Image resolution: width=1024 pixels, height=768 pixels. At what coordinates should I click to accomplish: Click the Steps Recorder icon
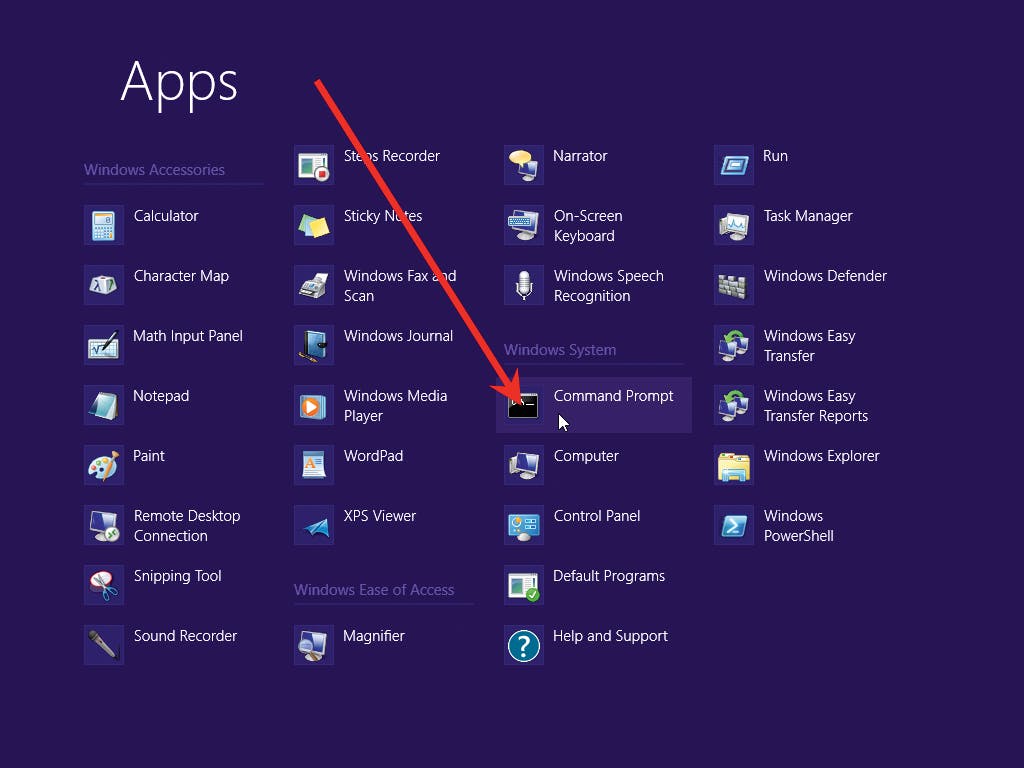[x=314, y=165]
